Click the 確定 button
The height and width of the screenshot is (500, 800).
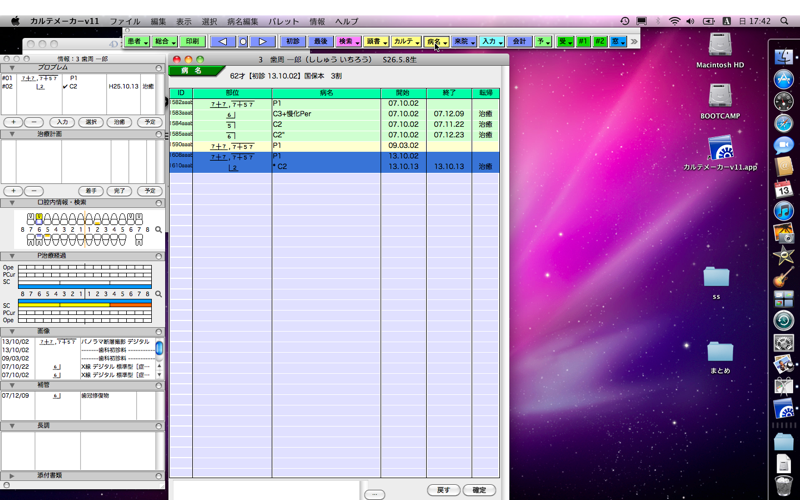click(479, 490)
